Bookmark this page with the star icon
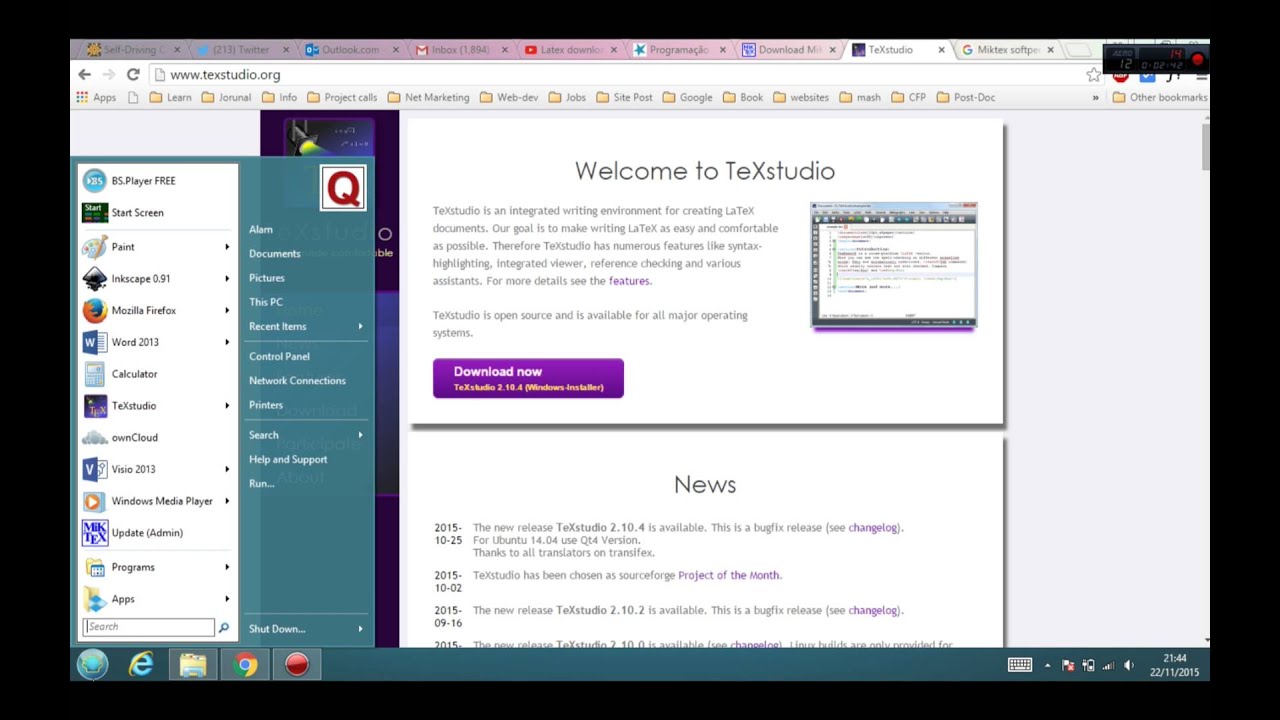The width and height of the screenshot is (1280, 720). pyautogui.click(x=1093, y=75)
